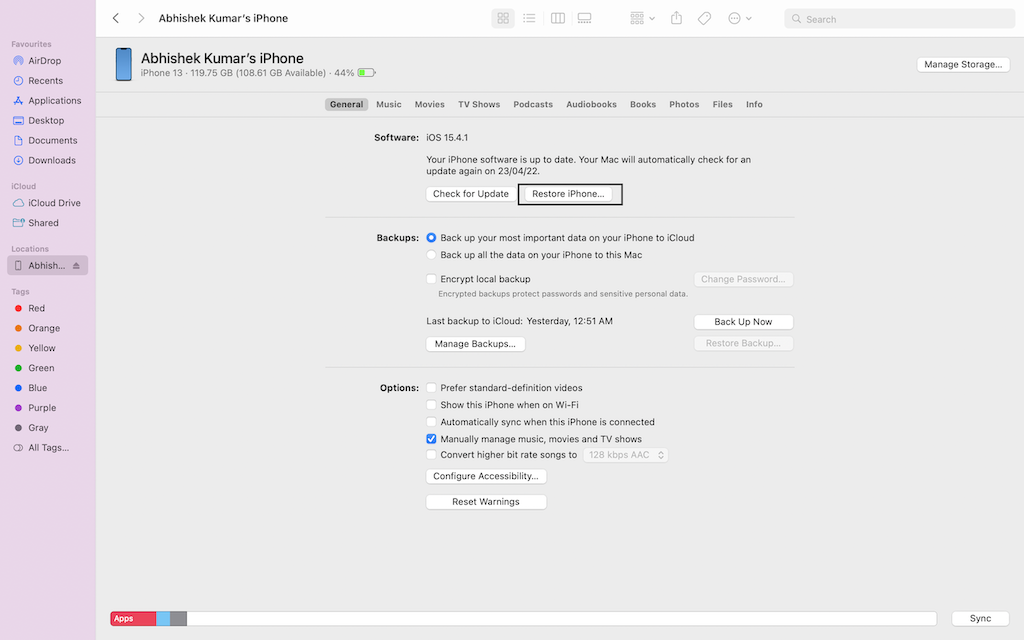The image size is (1024, 640).
Task: Switch to the Movies tab
Action: (x=429, y=104)
